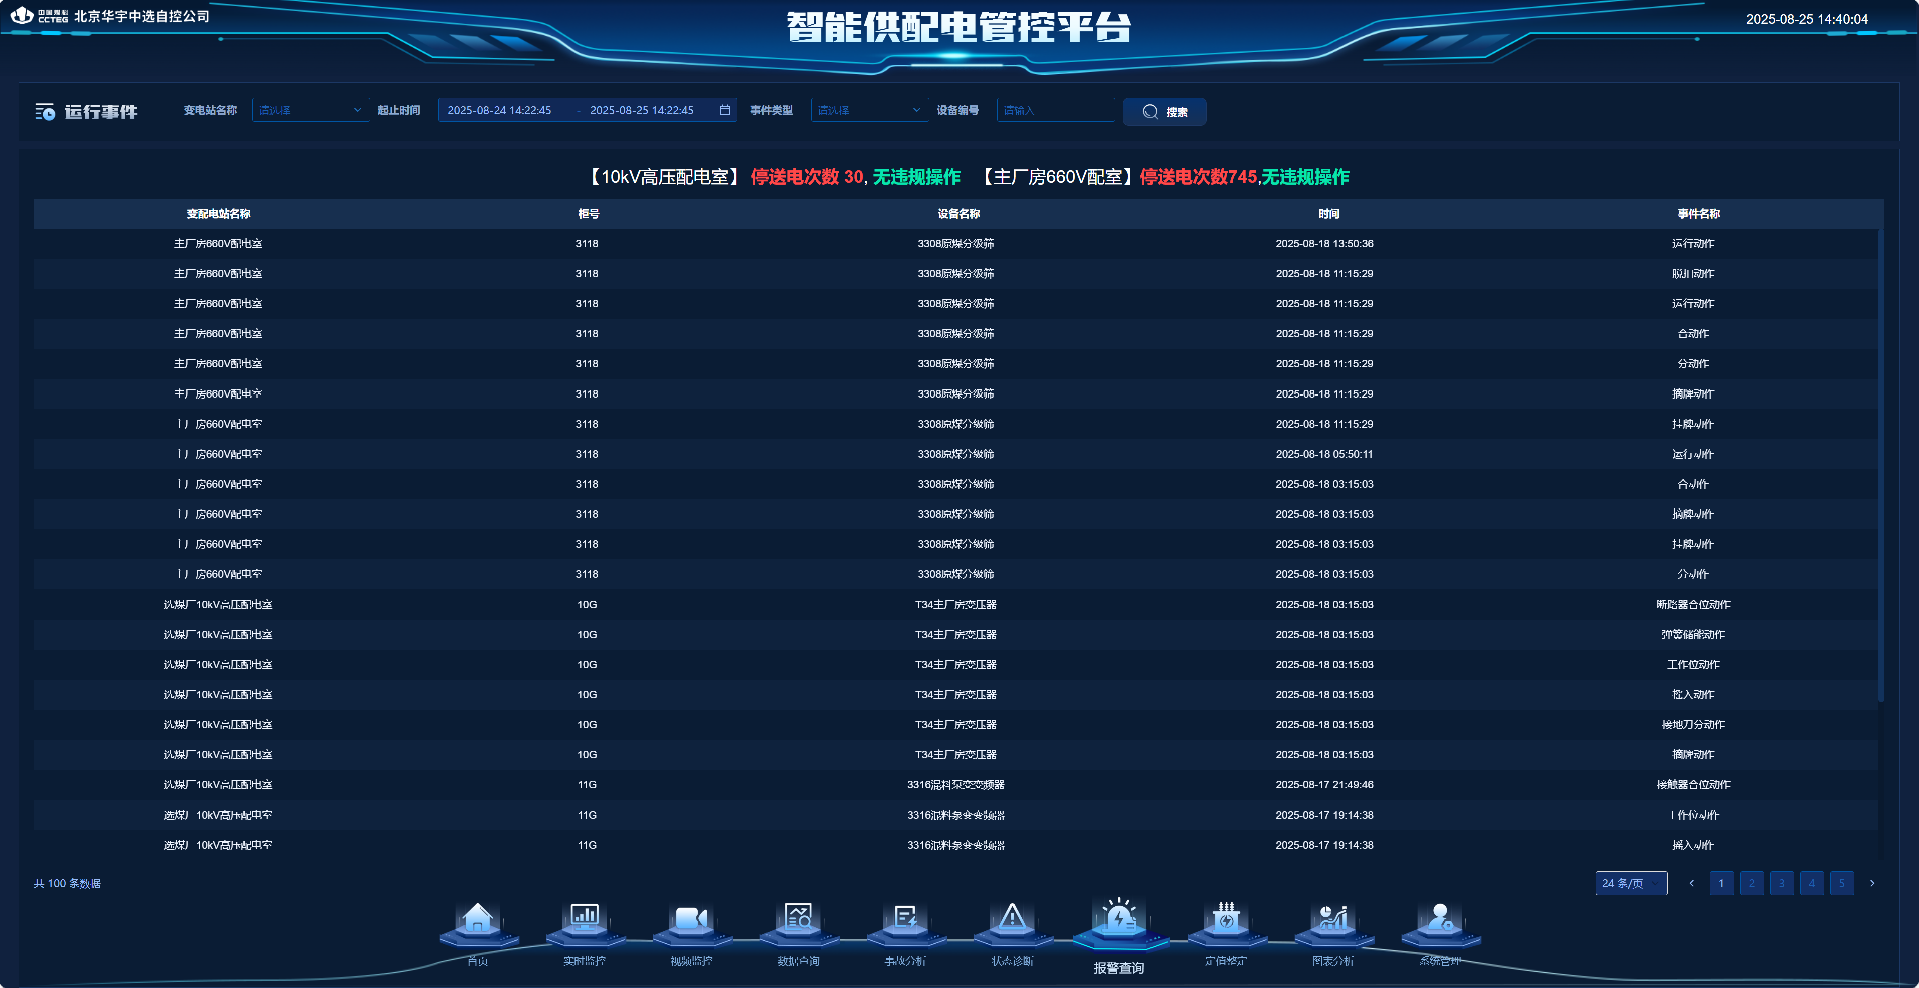Screen dimensions: 1919x988
Task: Expand the 变电站名称 substation dropdown
Action: point(310,110)
